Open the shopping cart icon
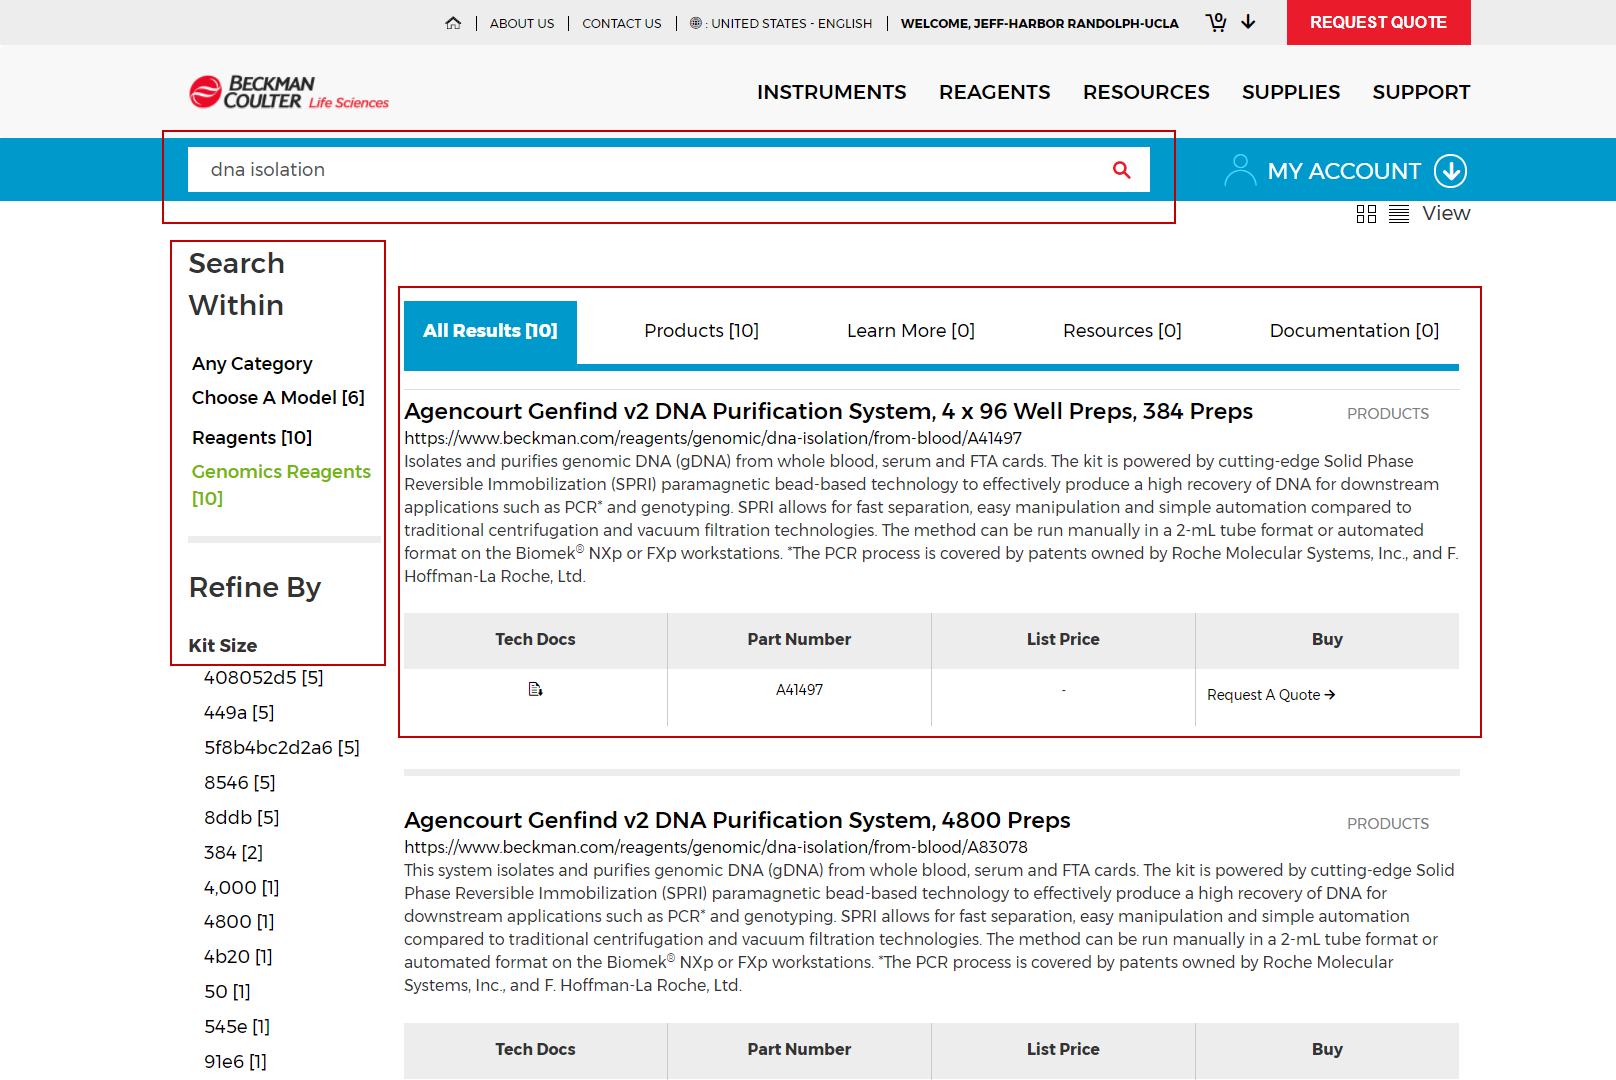The height and width of the screenshot is (1080, 1616). pos(1216,22)
